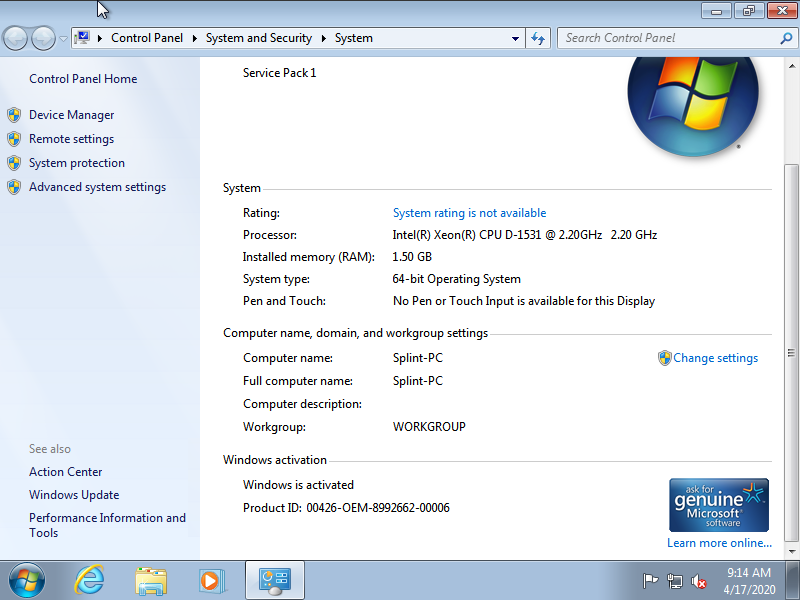Click the Windows is activated text
Image resolution: width=800 pixels, height=600 pixels.
click(298, 485)
